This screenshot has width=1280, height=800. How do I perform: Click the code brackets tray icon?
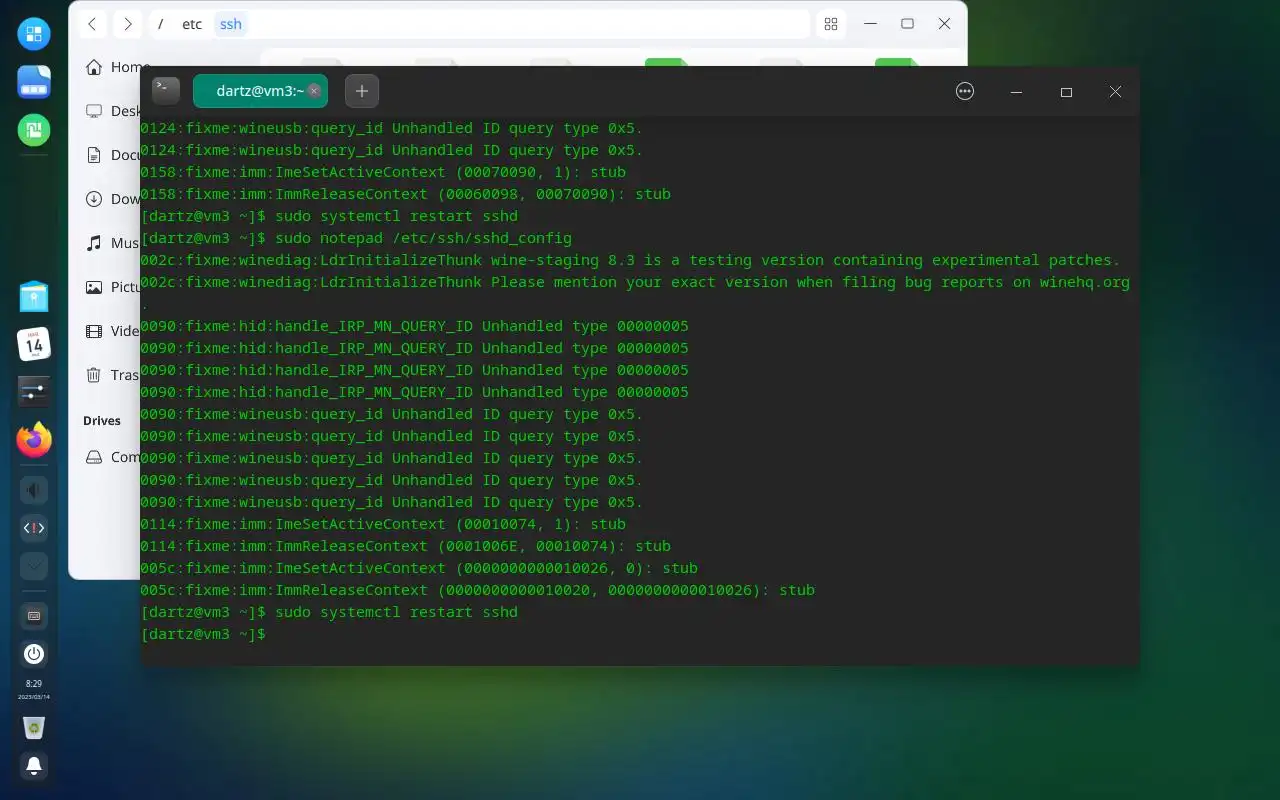(34, 528)
